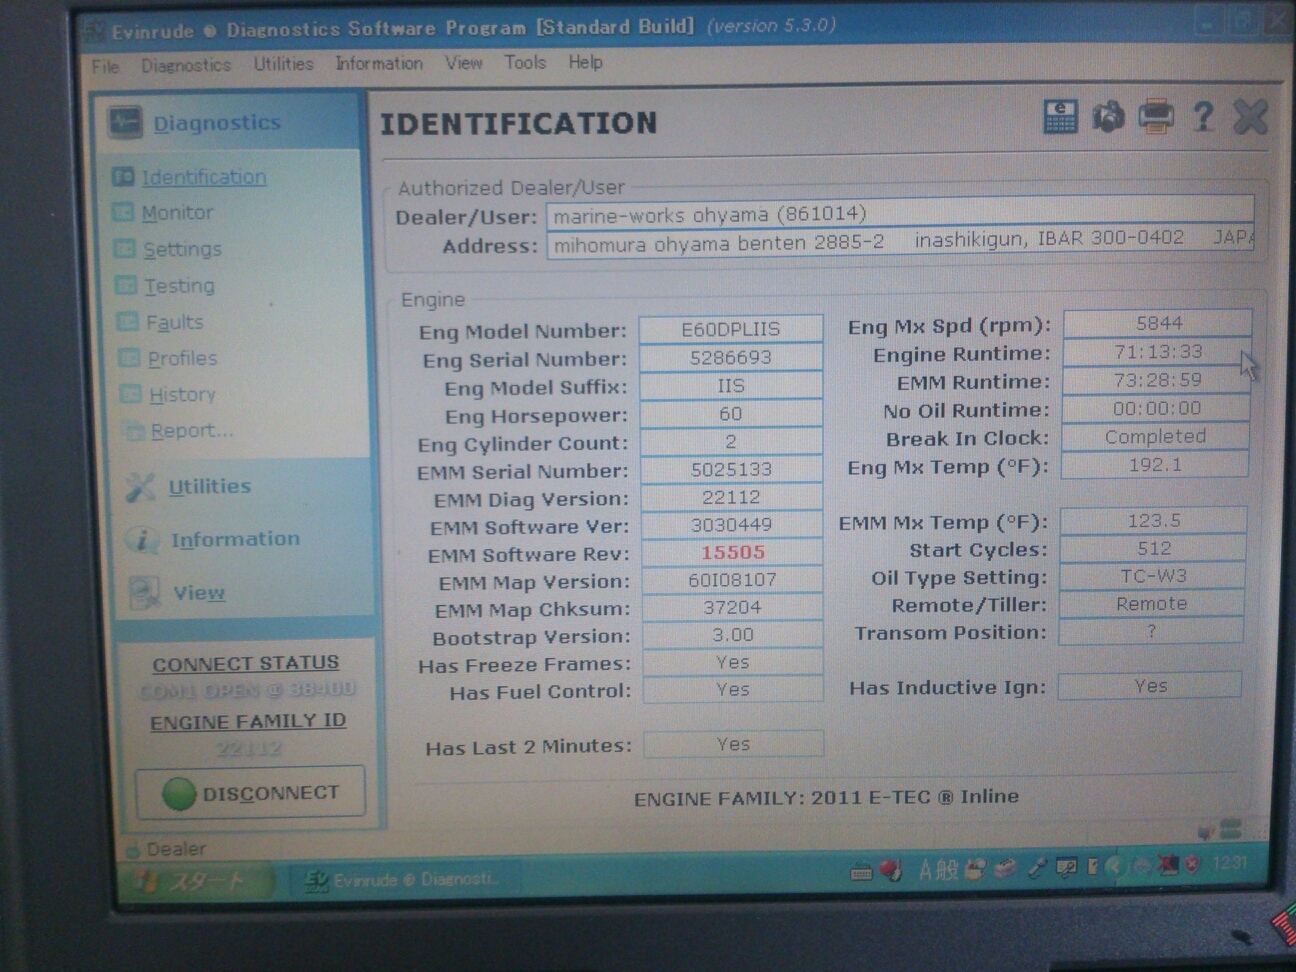Open the Utilities menu in menu bar
The width and height of the screenshot is (1296, 972).
pos(283,64)
